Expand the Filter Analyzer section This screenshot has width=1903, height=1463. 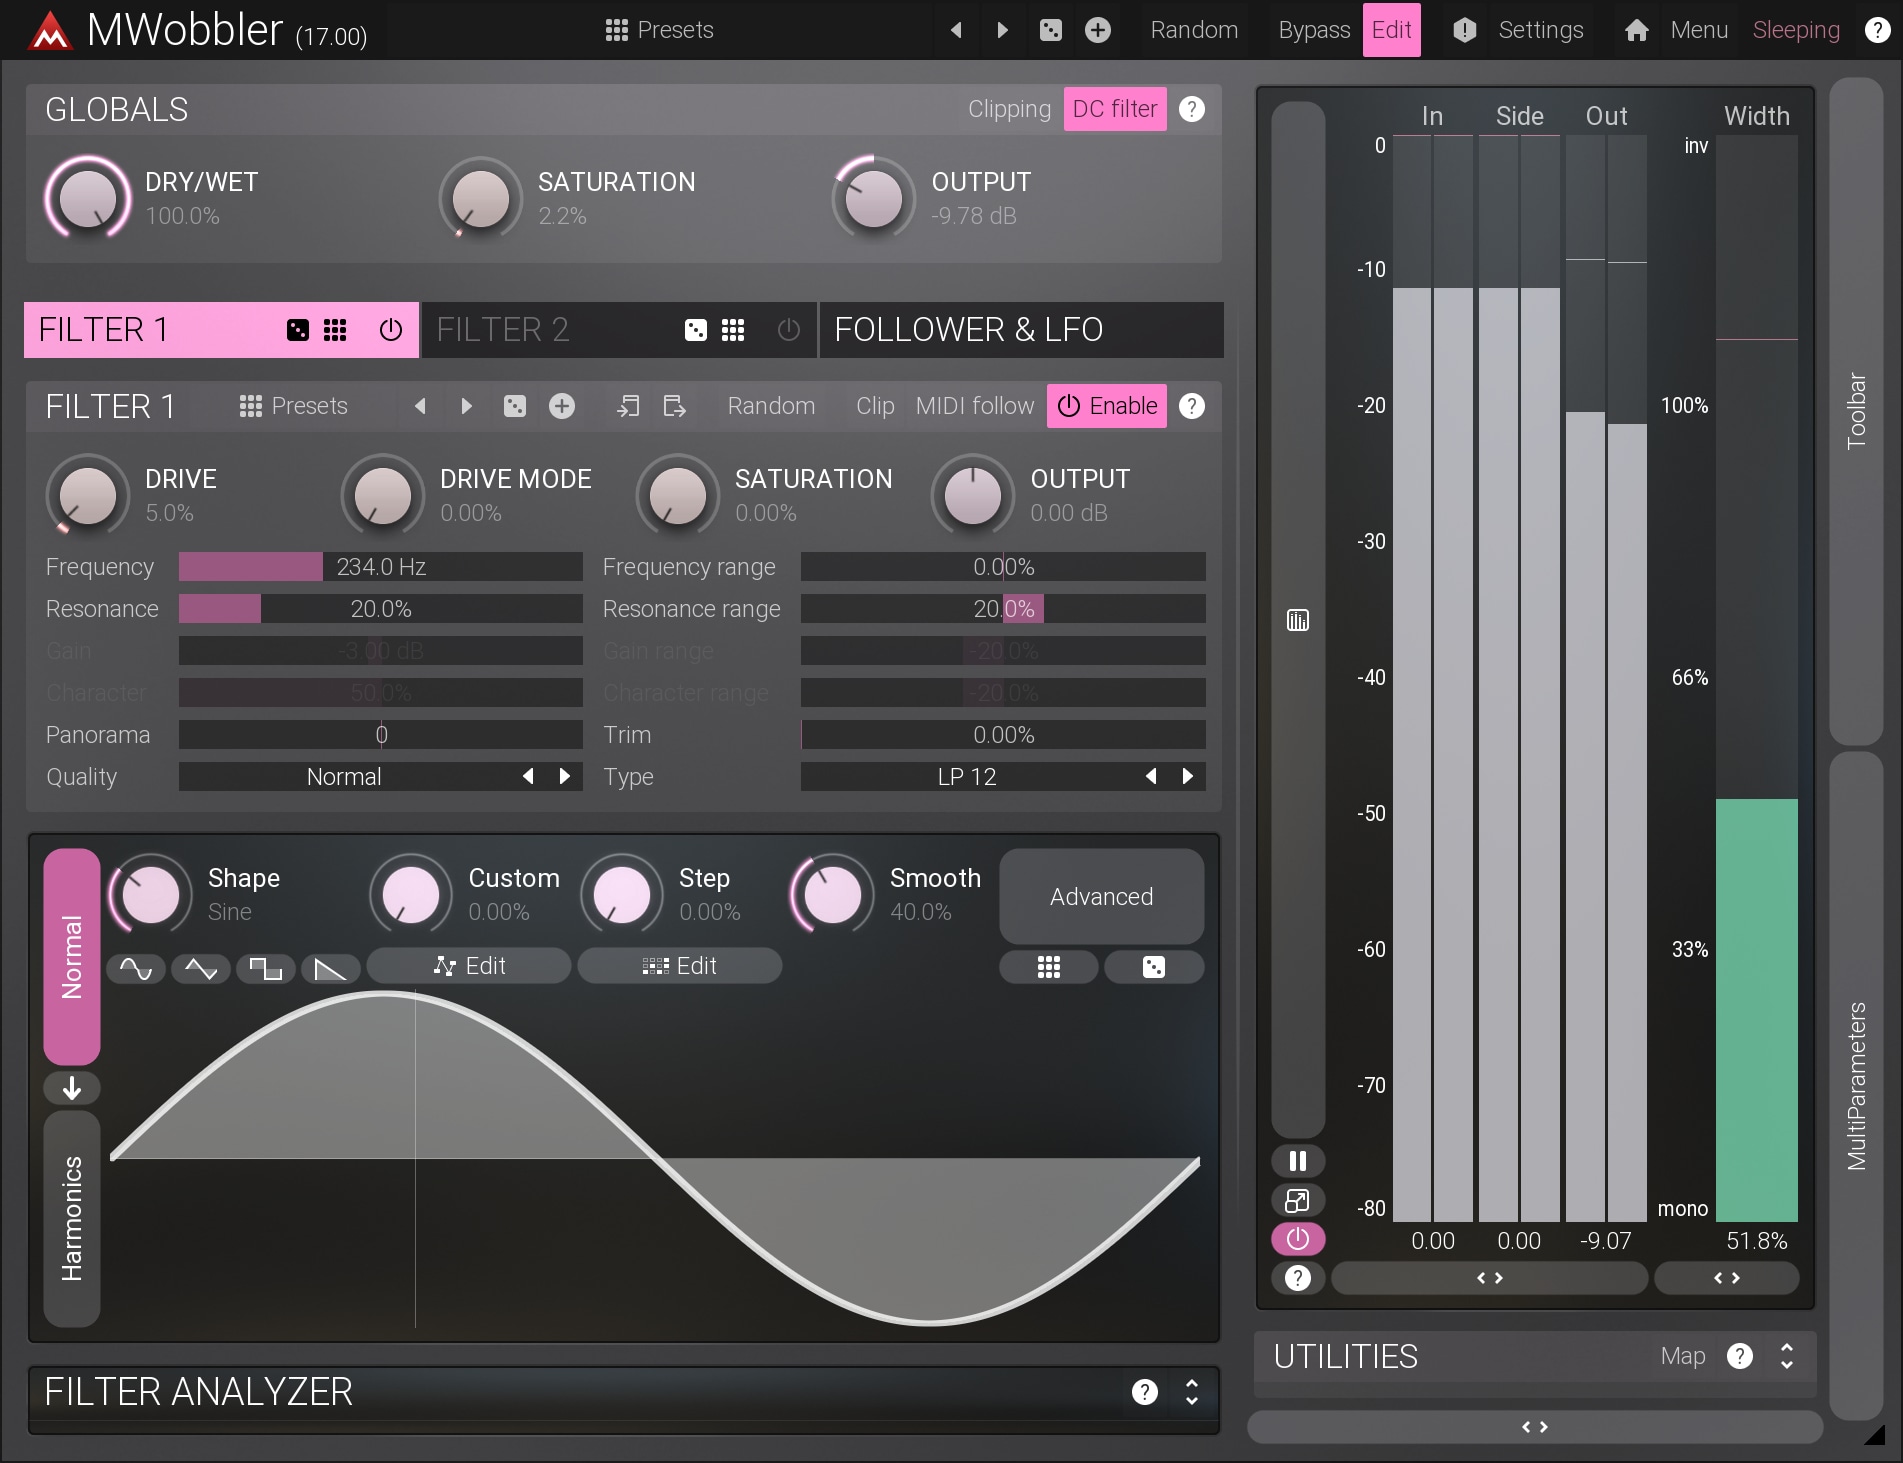1191,1392
